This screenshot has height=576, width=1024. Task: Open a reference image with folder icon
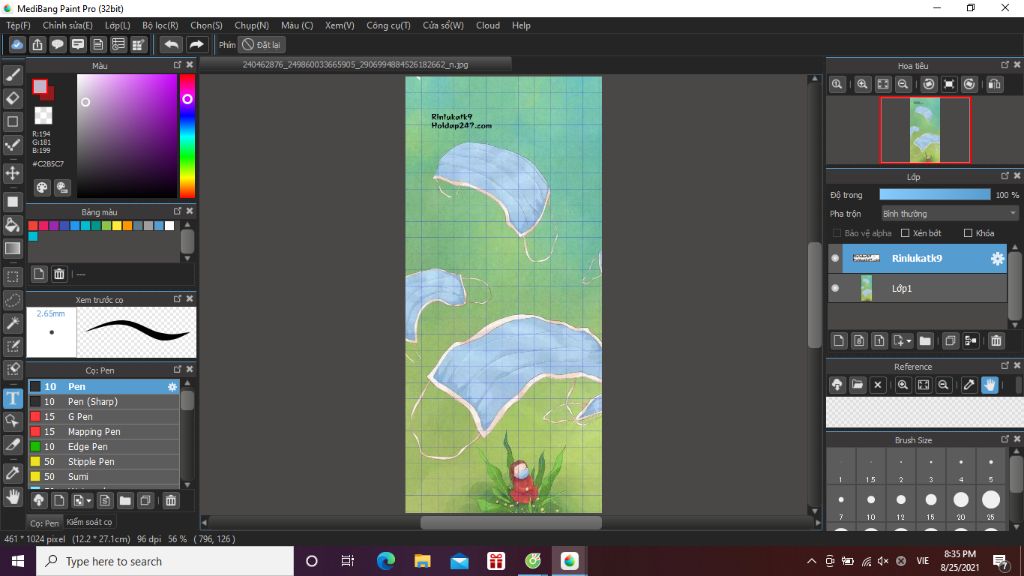[x=857, y=385]
